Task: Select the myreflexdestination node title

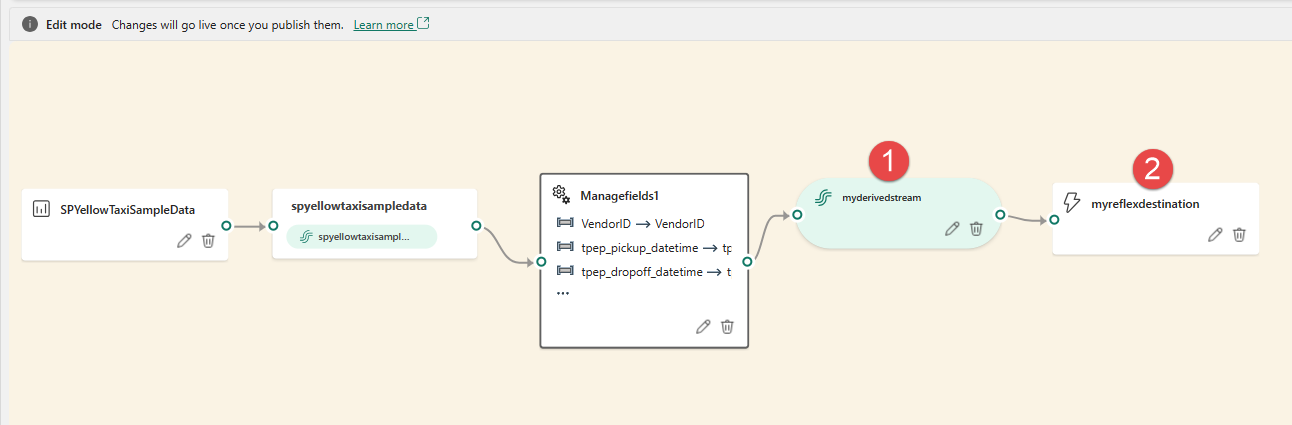Action: [1145, 203]
